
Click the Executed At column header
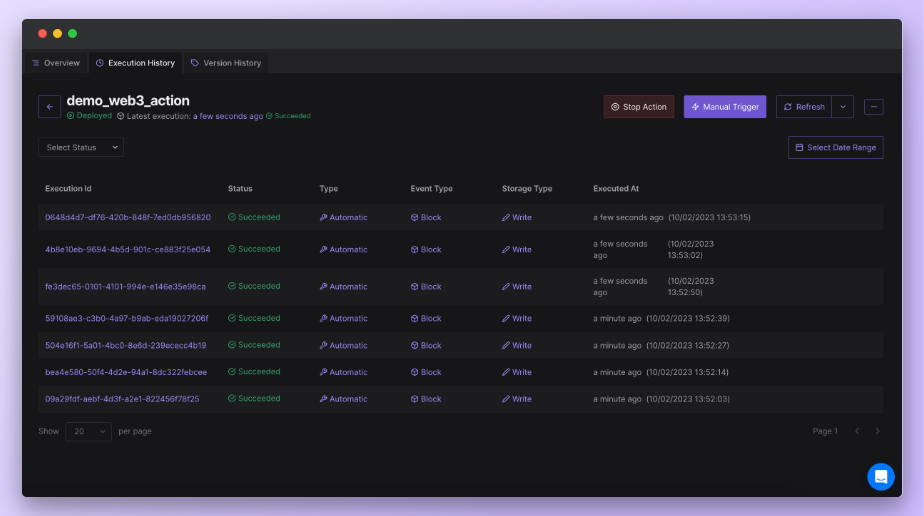(616, 188)
